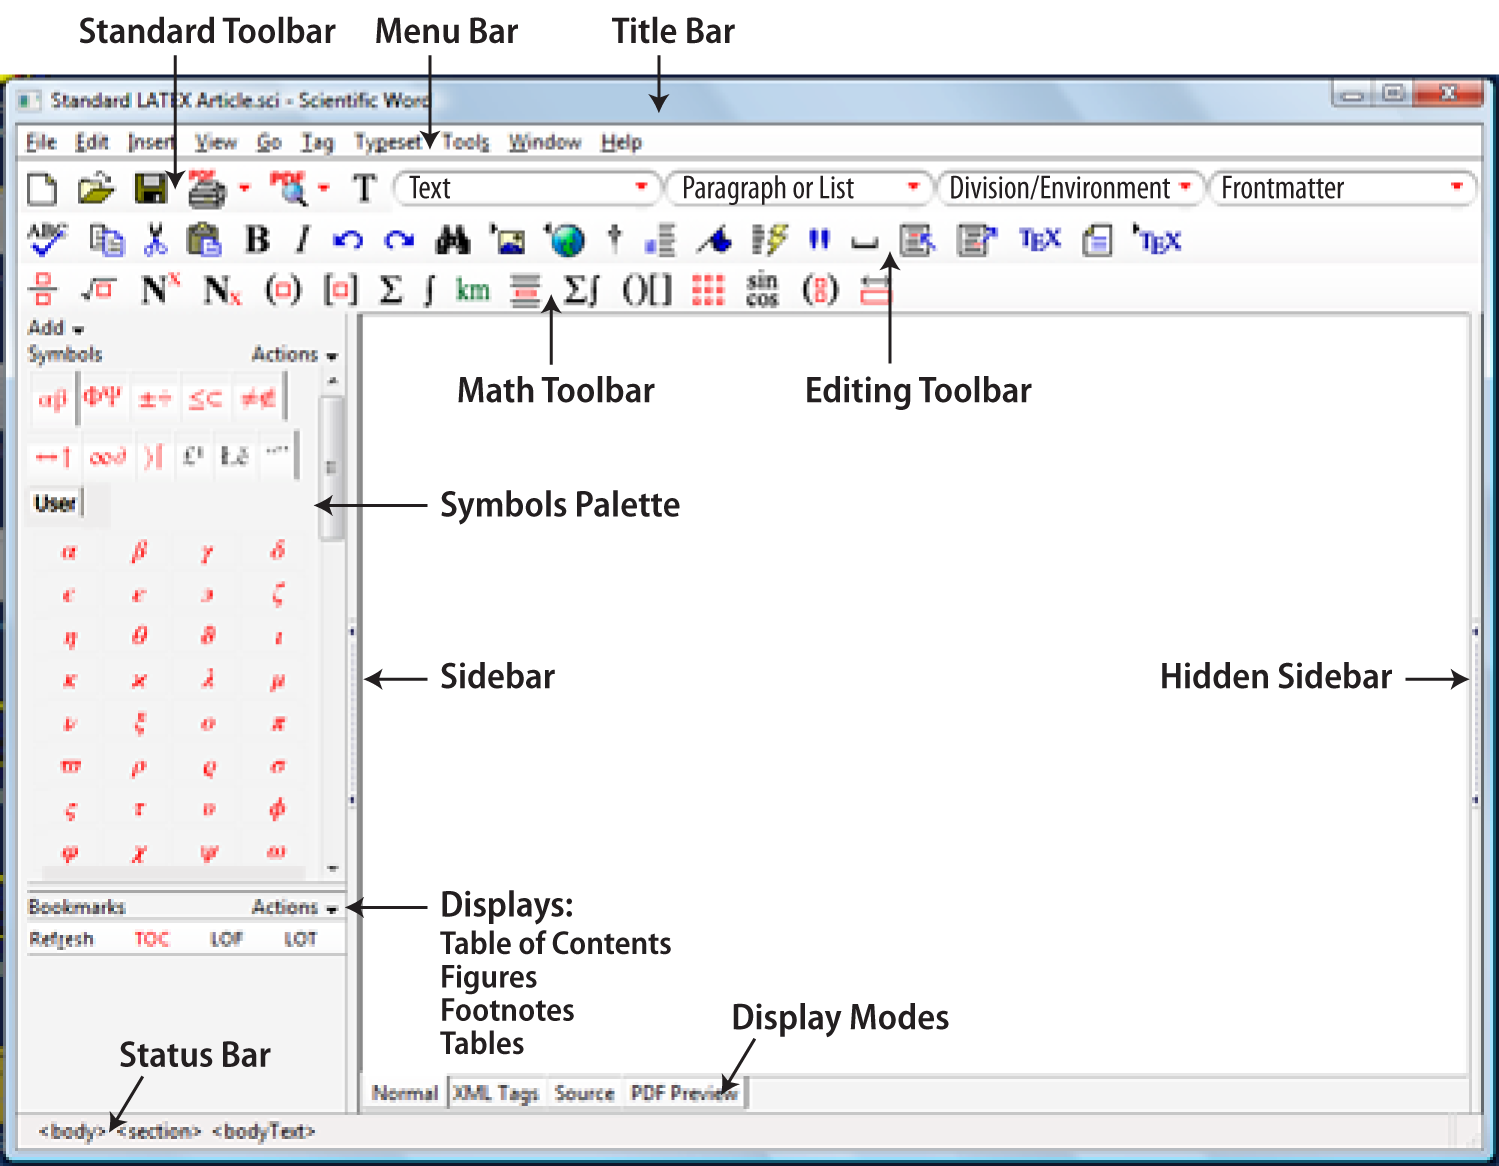
Task: Click the <bodyText> tag in the status bar
Action: [264, 1131]
